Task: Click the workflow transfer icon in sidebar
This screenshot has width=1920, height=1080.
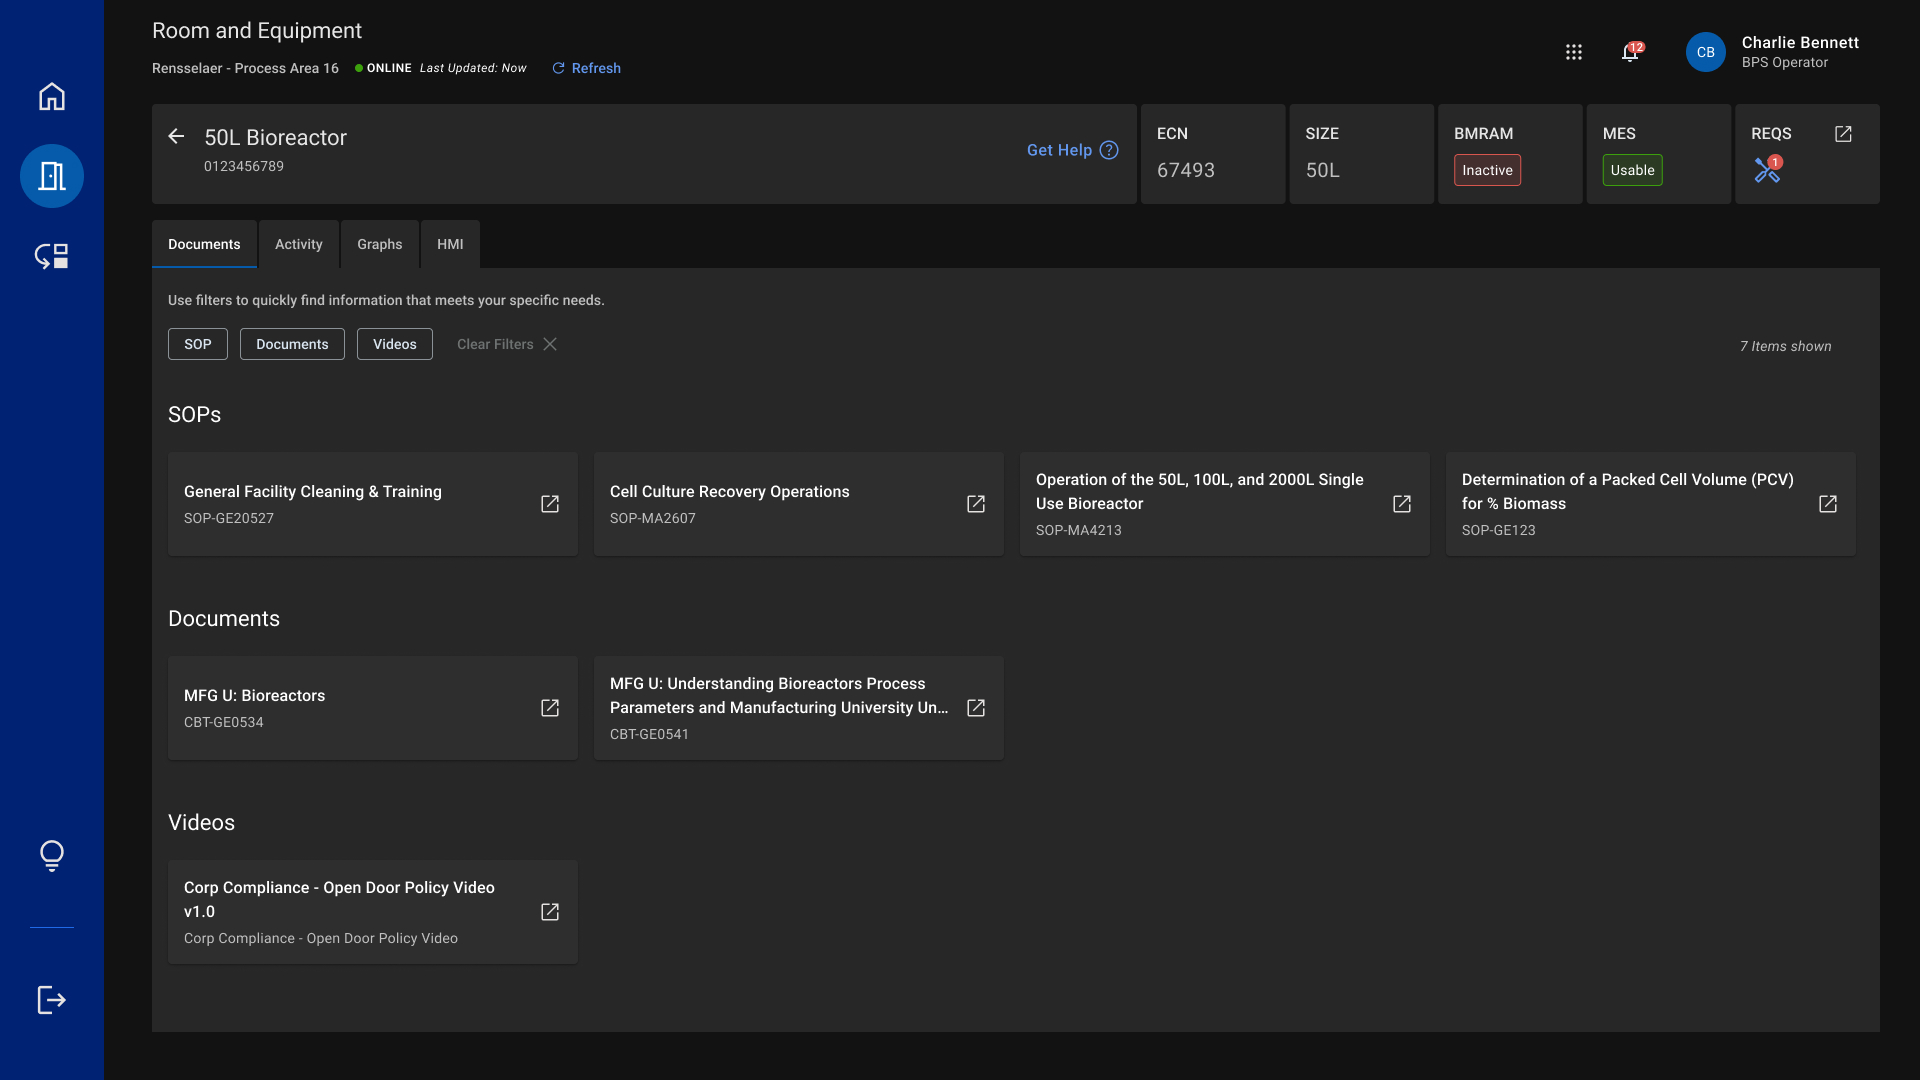Action: [x=51, y=256]
